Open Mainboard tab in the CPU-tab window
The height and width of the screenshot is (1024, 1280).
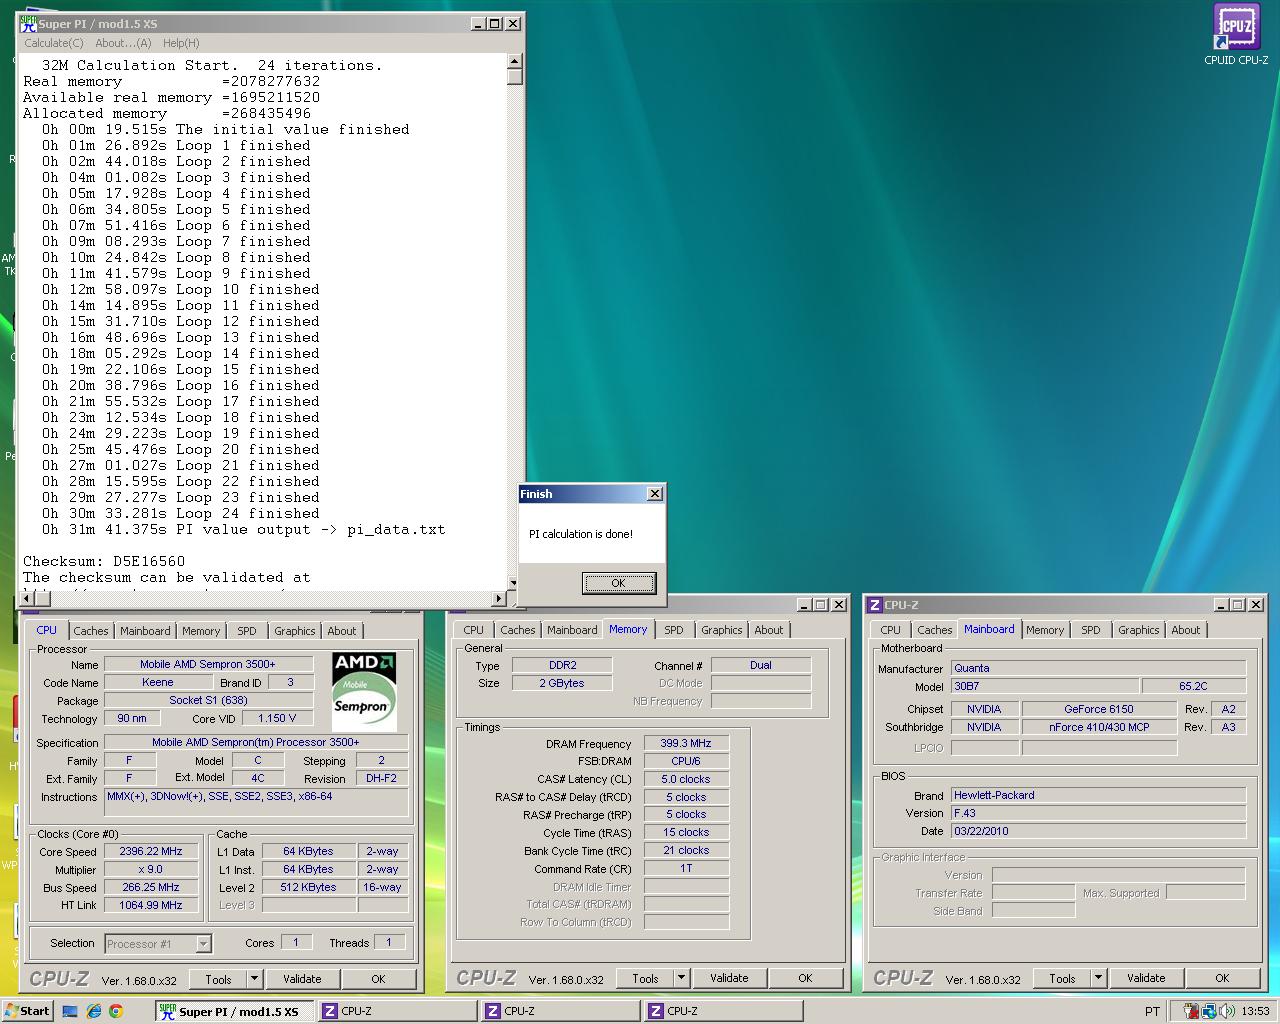(x=145, y=631)
